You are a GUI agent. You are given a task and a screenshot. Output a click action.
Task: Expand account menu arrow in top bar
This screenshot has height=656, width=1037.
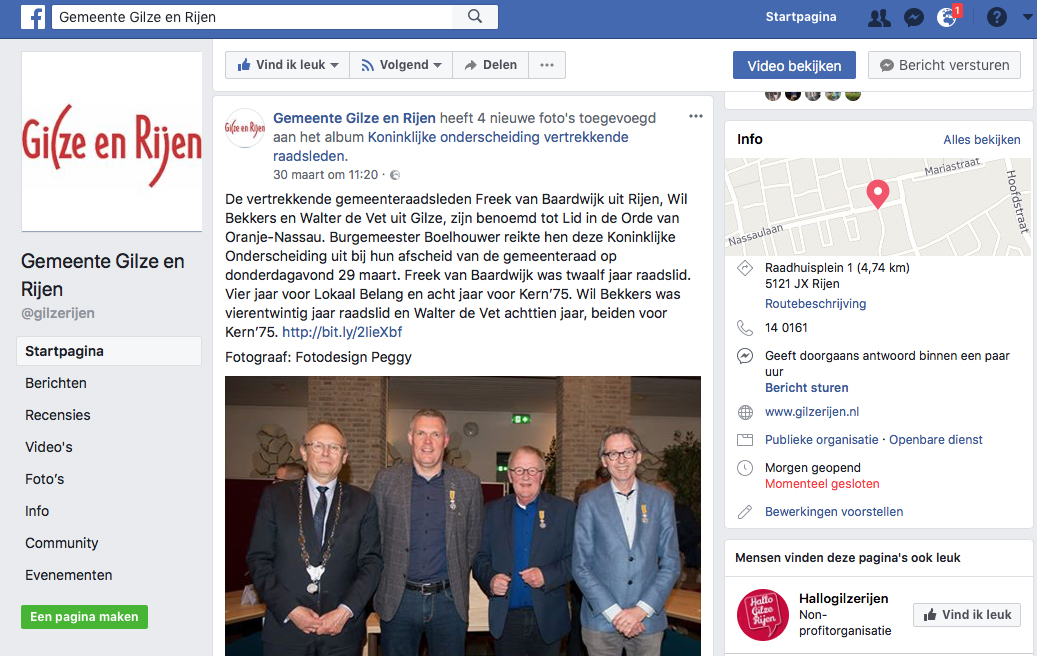[1027, 17]
